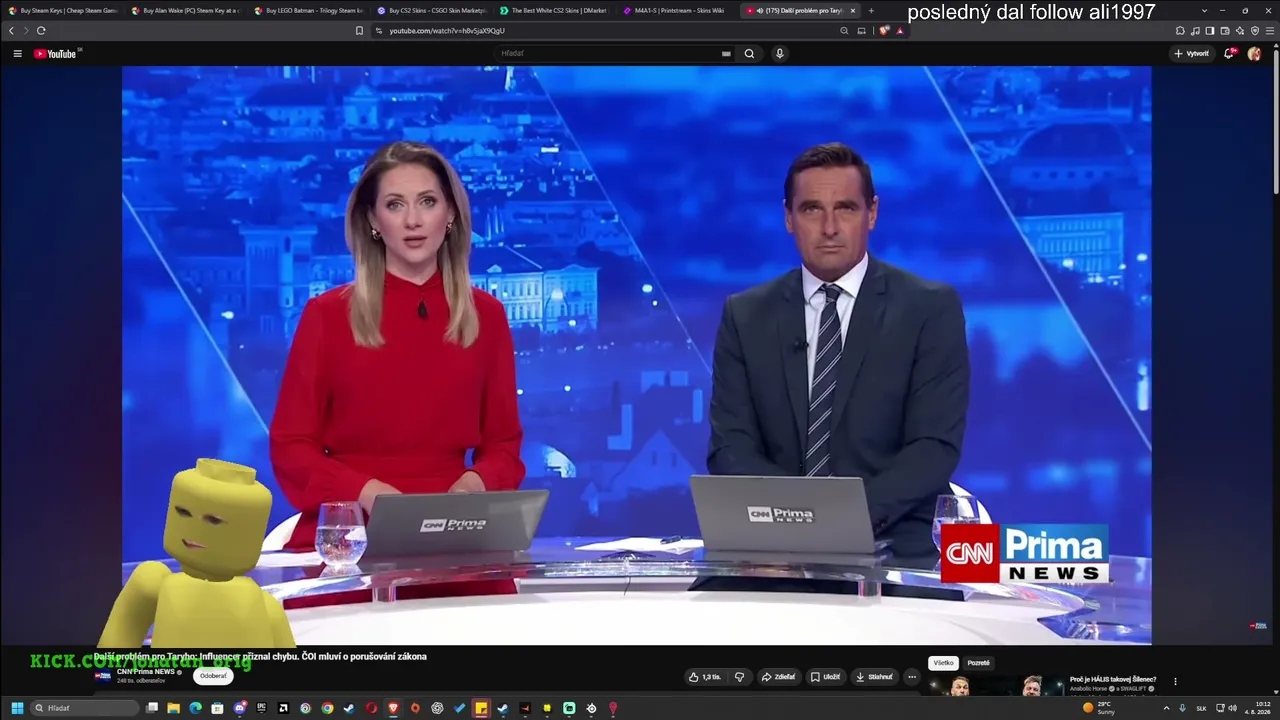
Task: Open the recommended video title about HÁLIS
Action: (x=1113, y=680)
